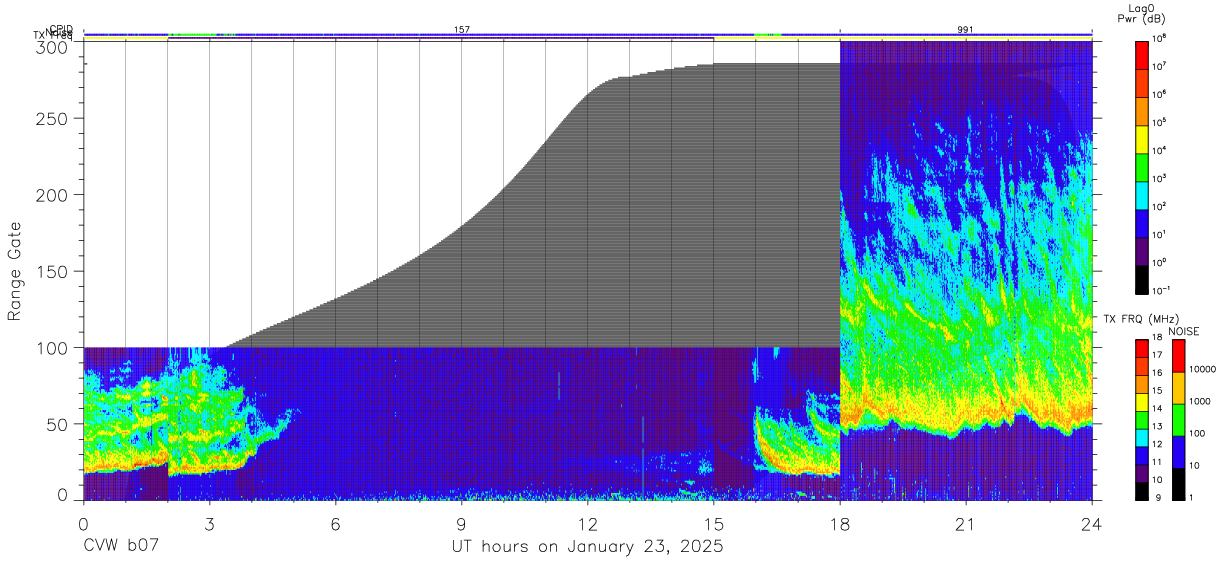Click the '21' tick label on time axis

click(x=965, y=525)
